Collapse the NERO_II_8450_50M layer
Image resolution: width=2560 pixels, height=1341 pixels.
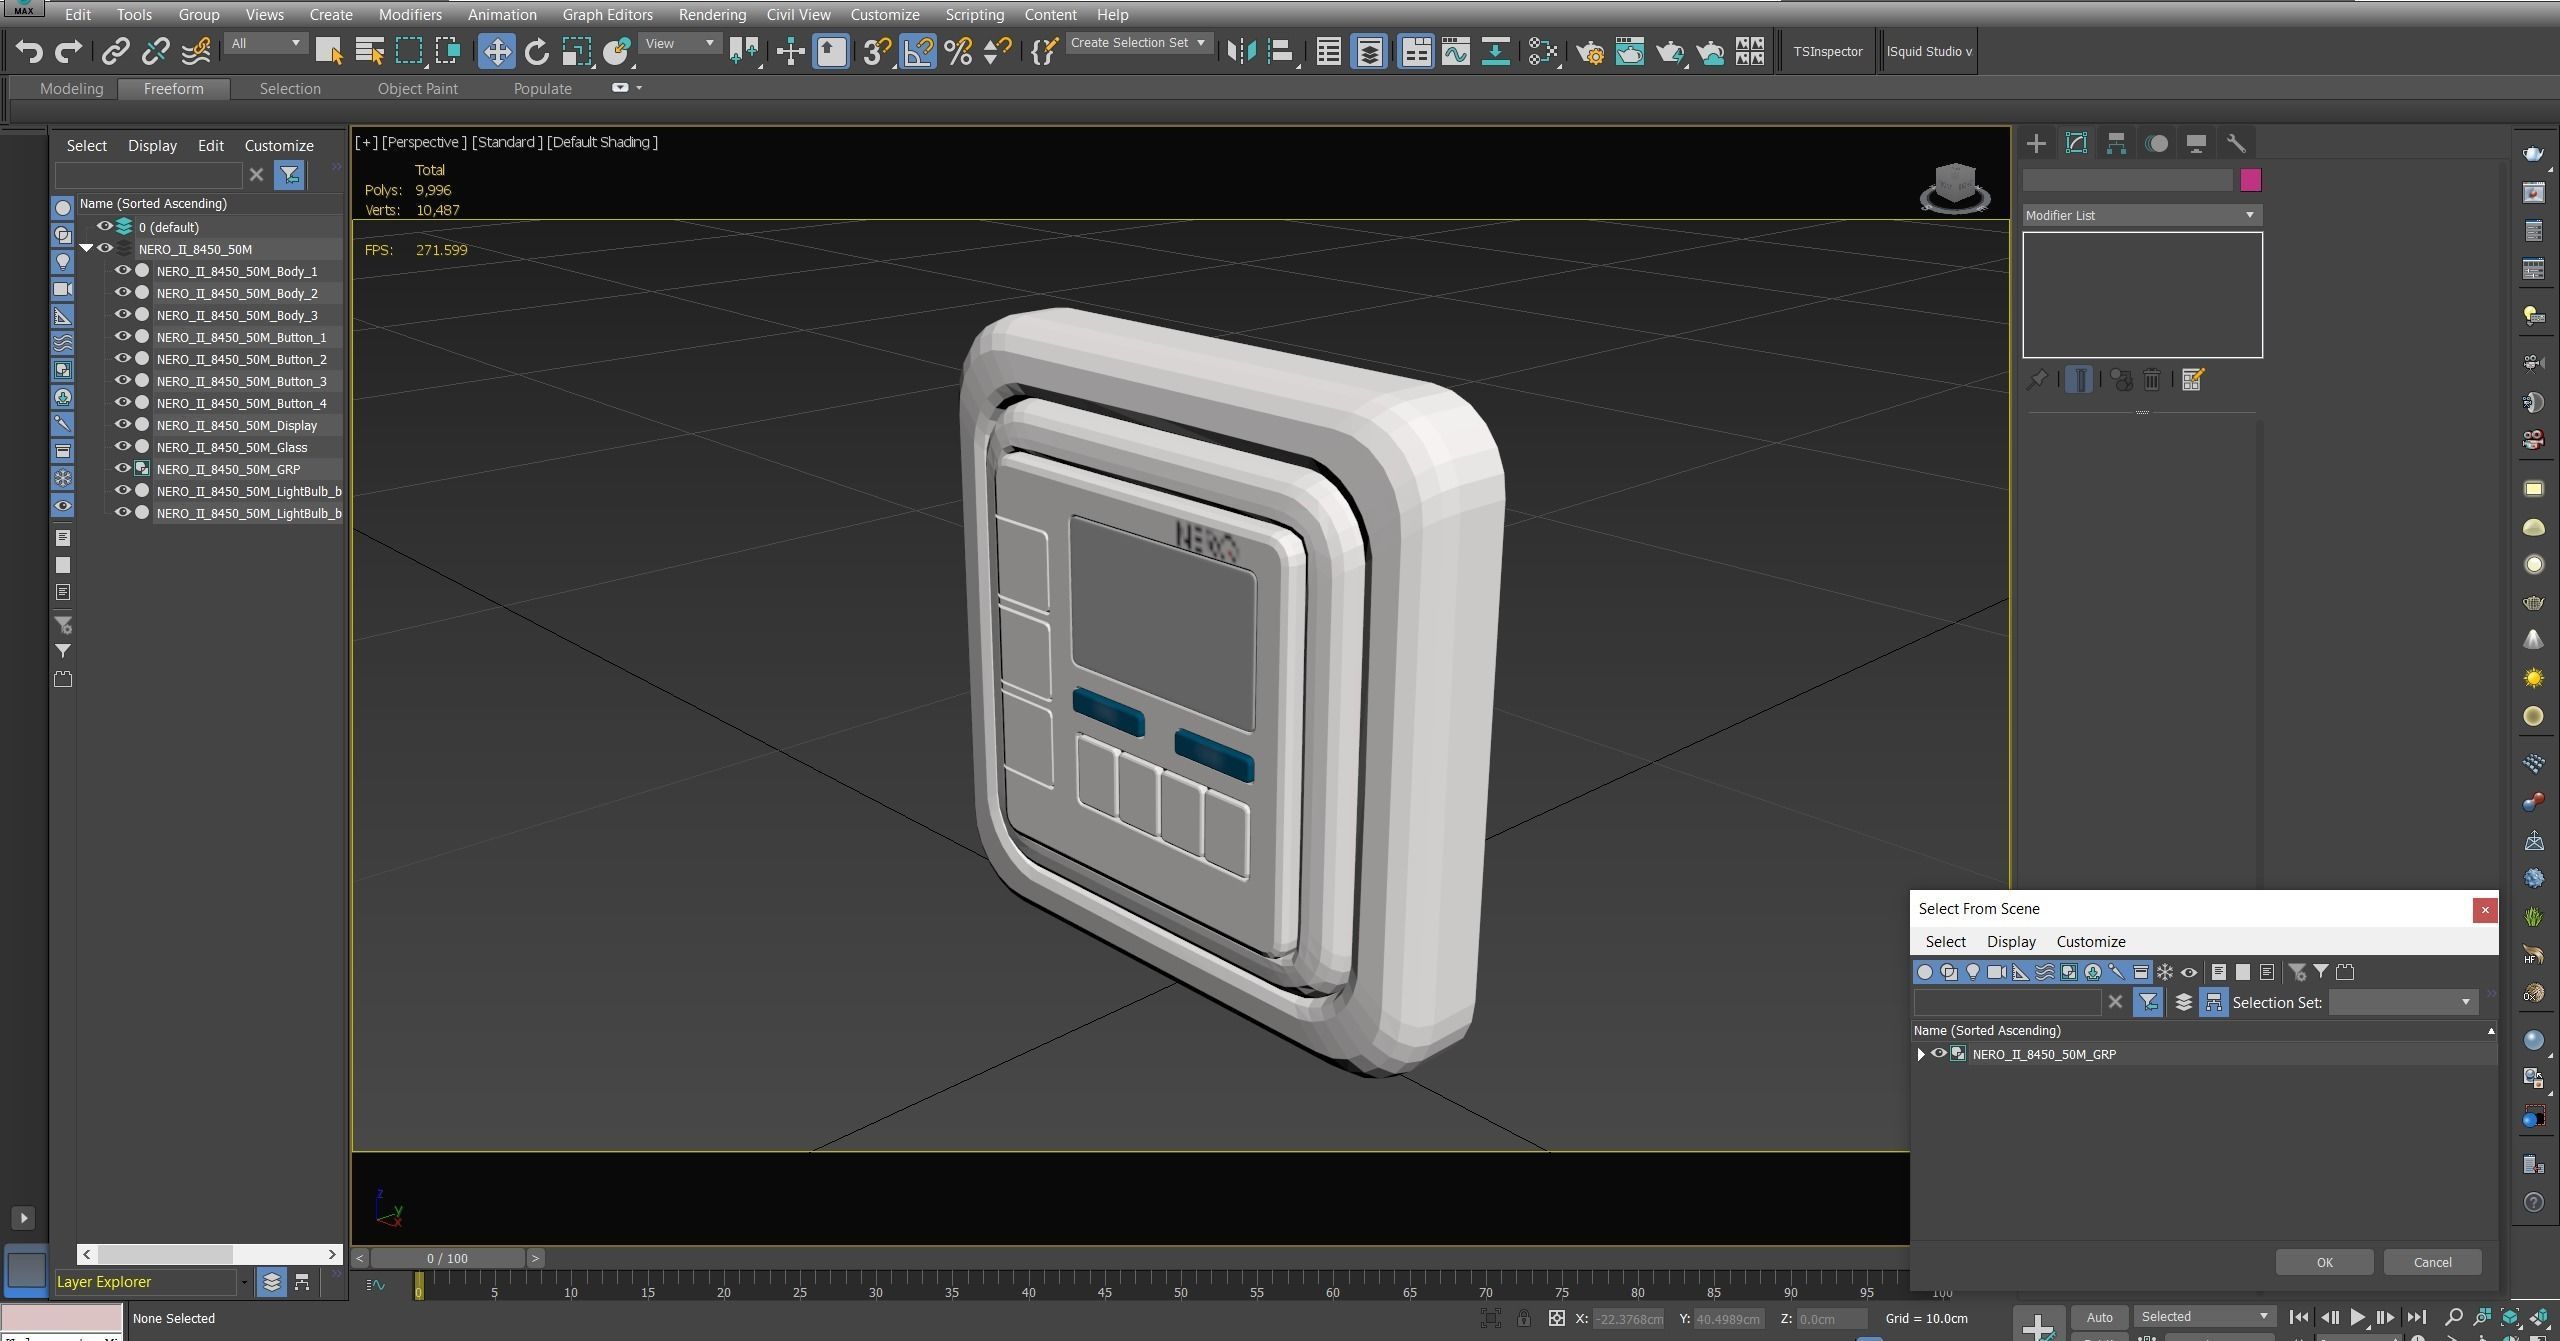tap(86, 248)
